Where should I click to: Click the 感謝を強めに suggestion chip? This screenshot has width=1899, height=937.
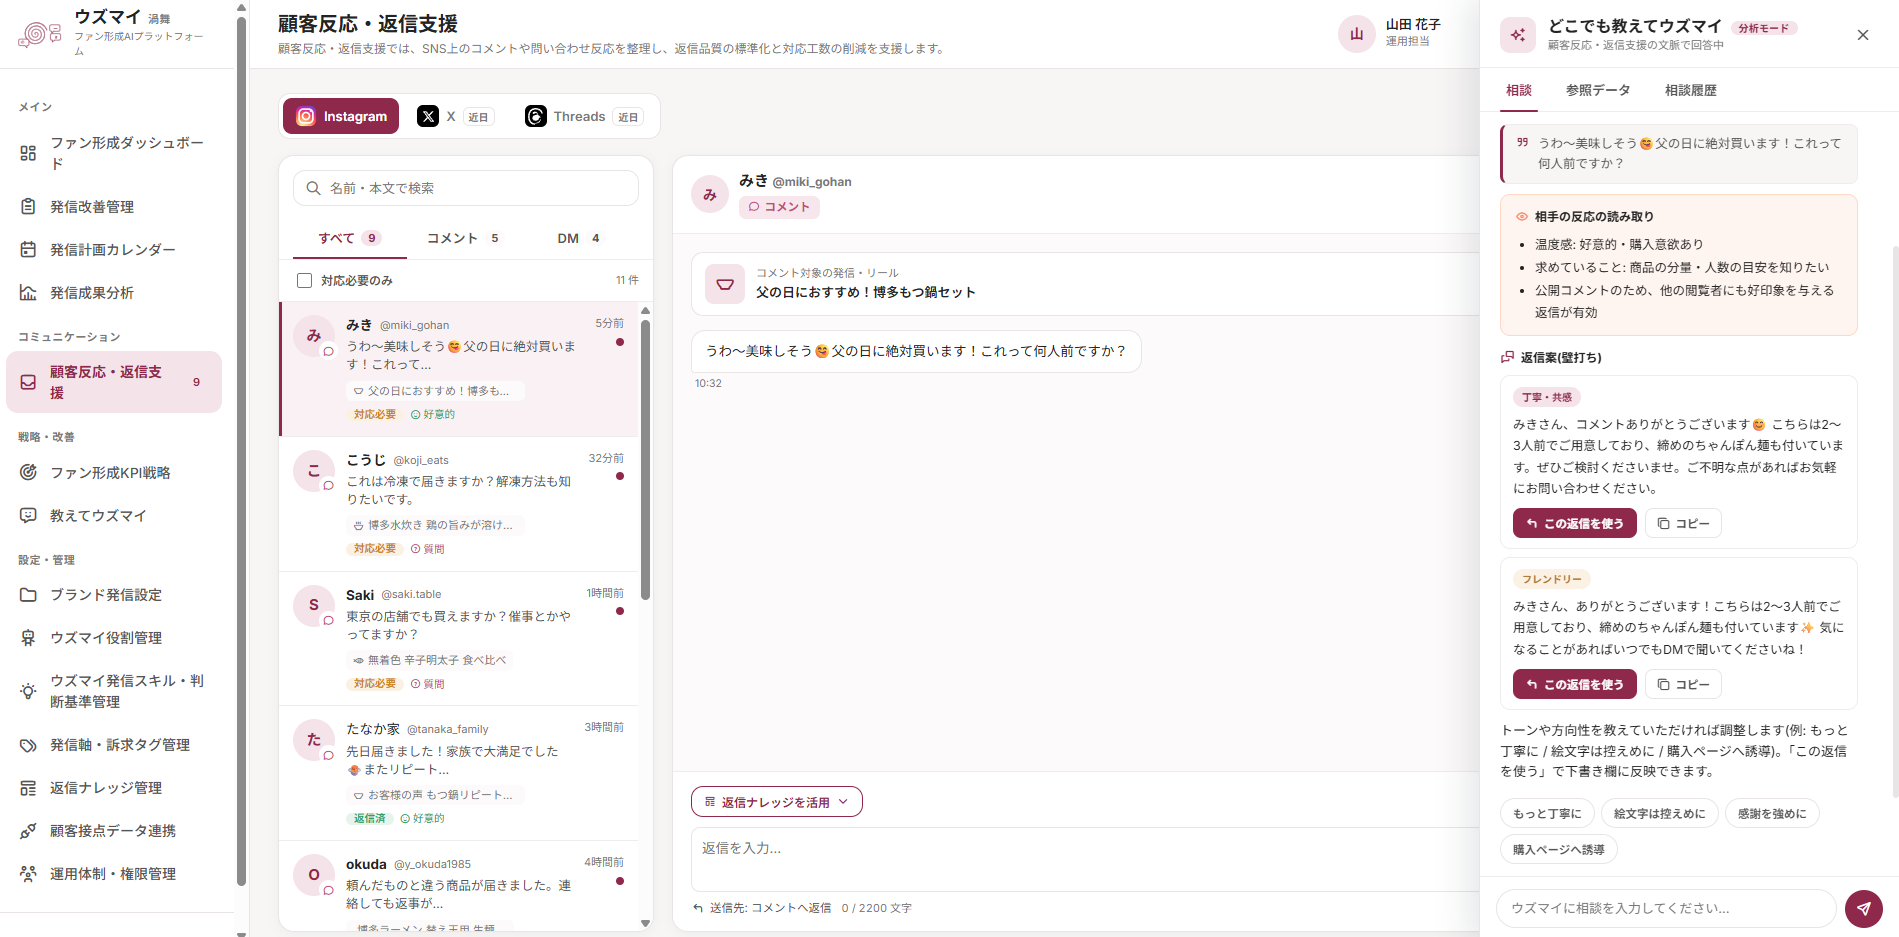tap(1772, 814)
